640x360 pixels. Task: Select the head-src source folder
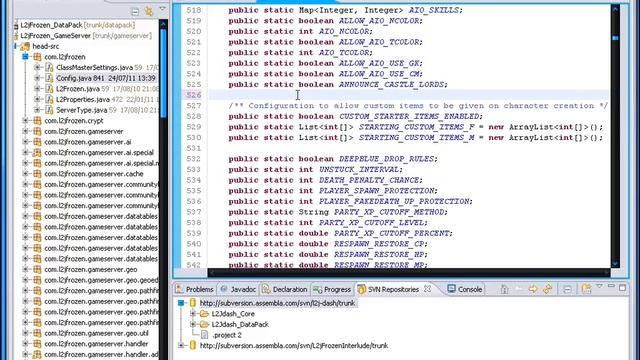46,47
